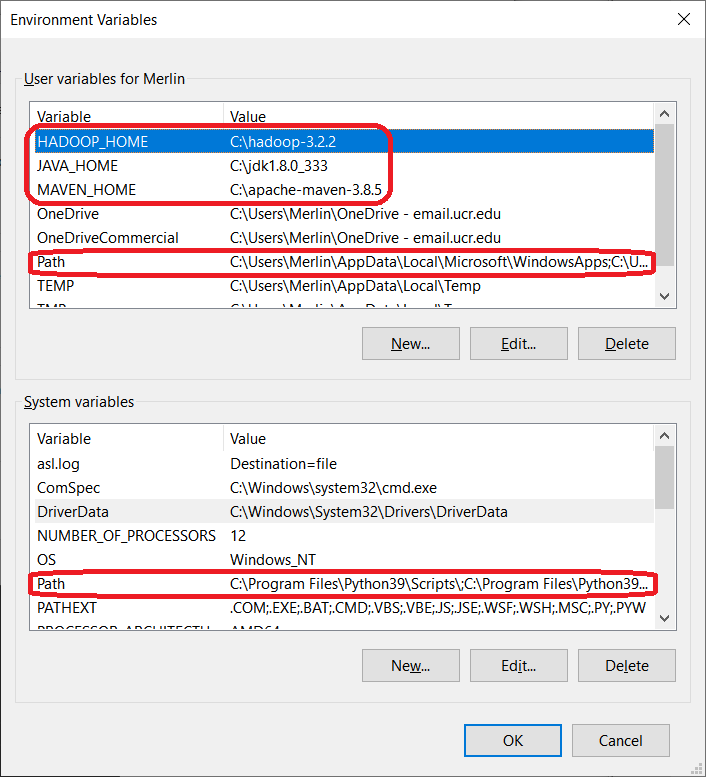The image size is (706, 777).
Task: Select the OneDriveCommercial variable row
Action: (344, 238)
